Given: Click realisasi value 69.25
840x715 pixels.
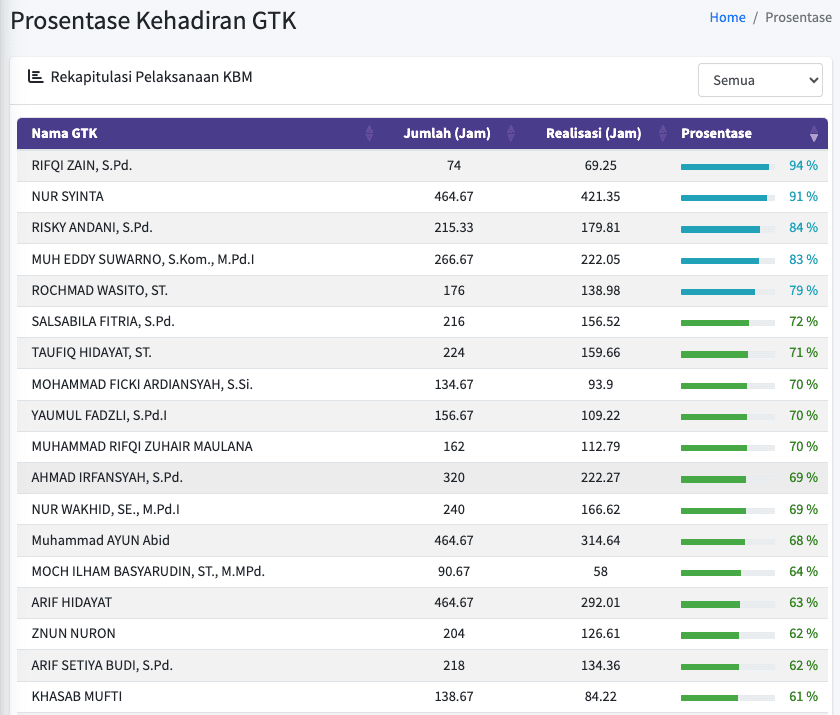Looking at the screenshot, I should click(601, 165).
